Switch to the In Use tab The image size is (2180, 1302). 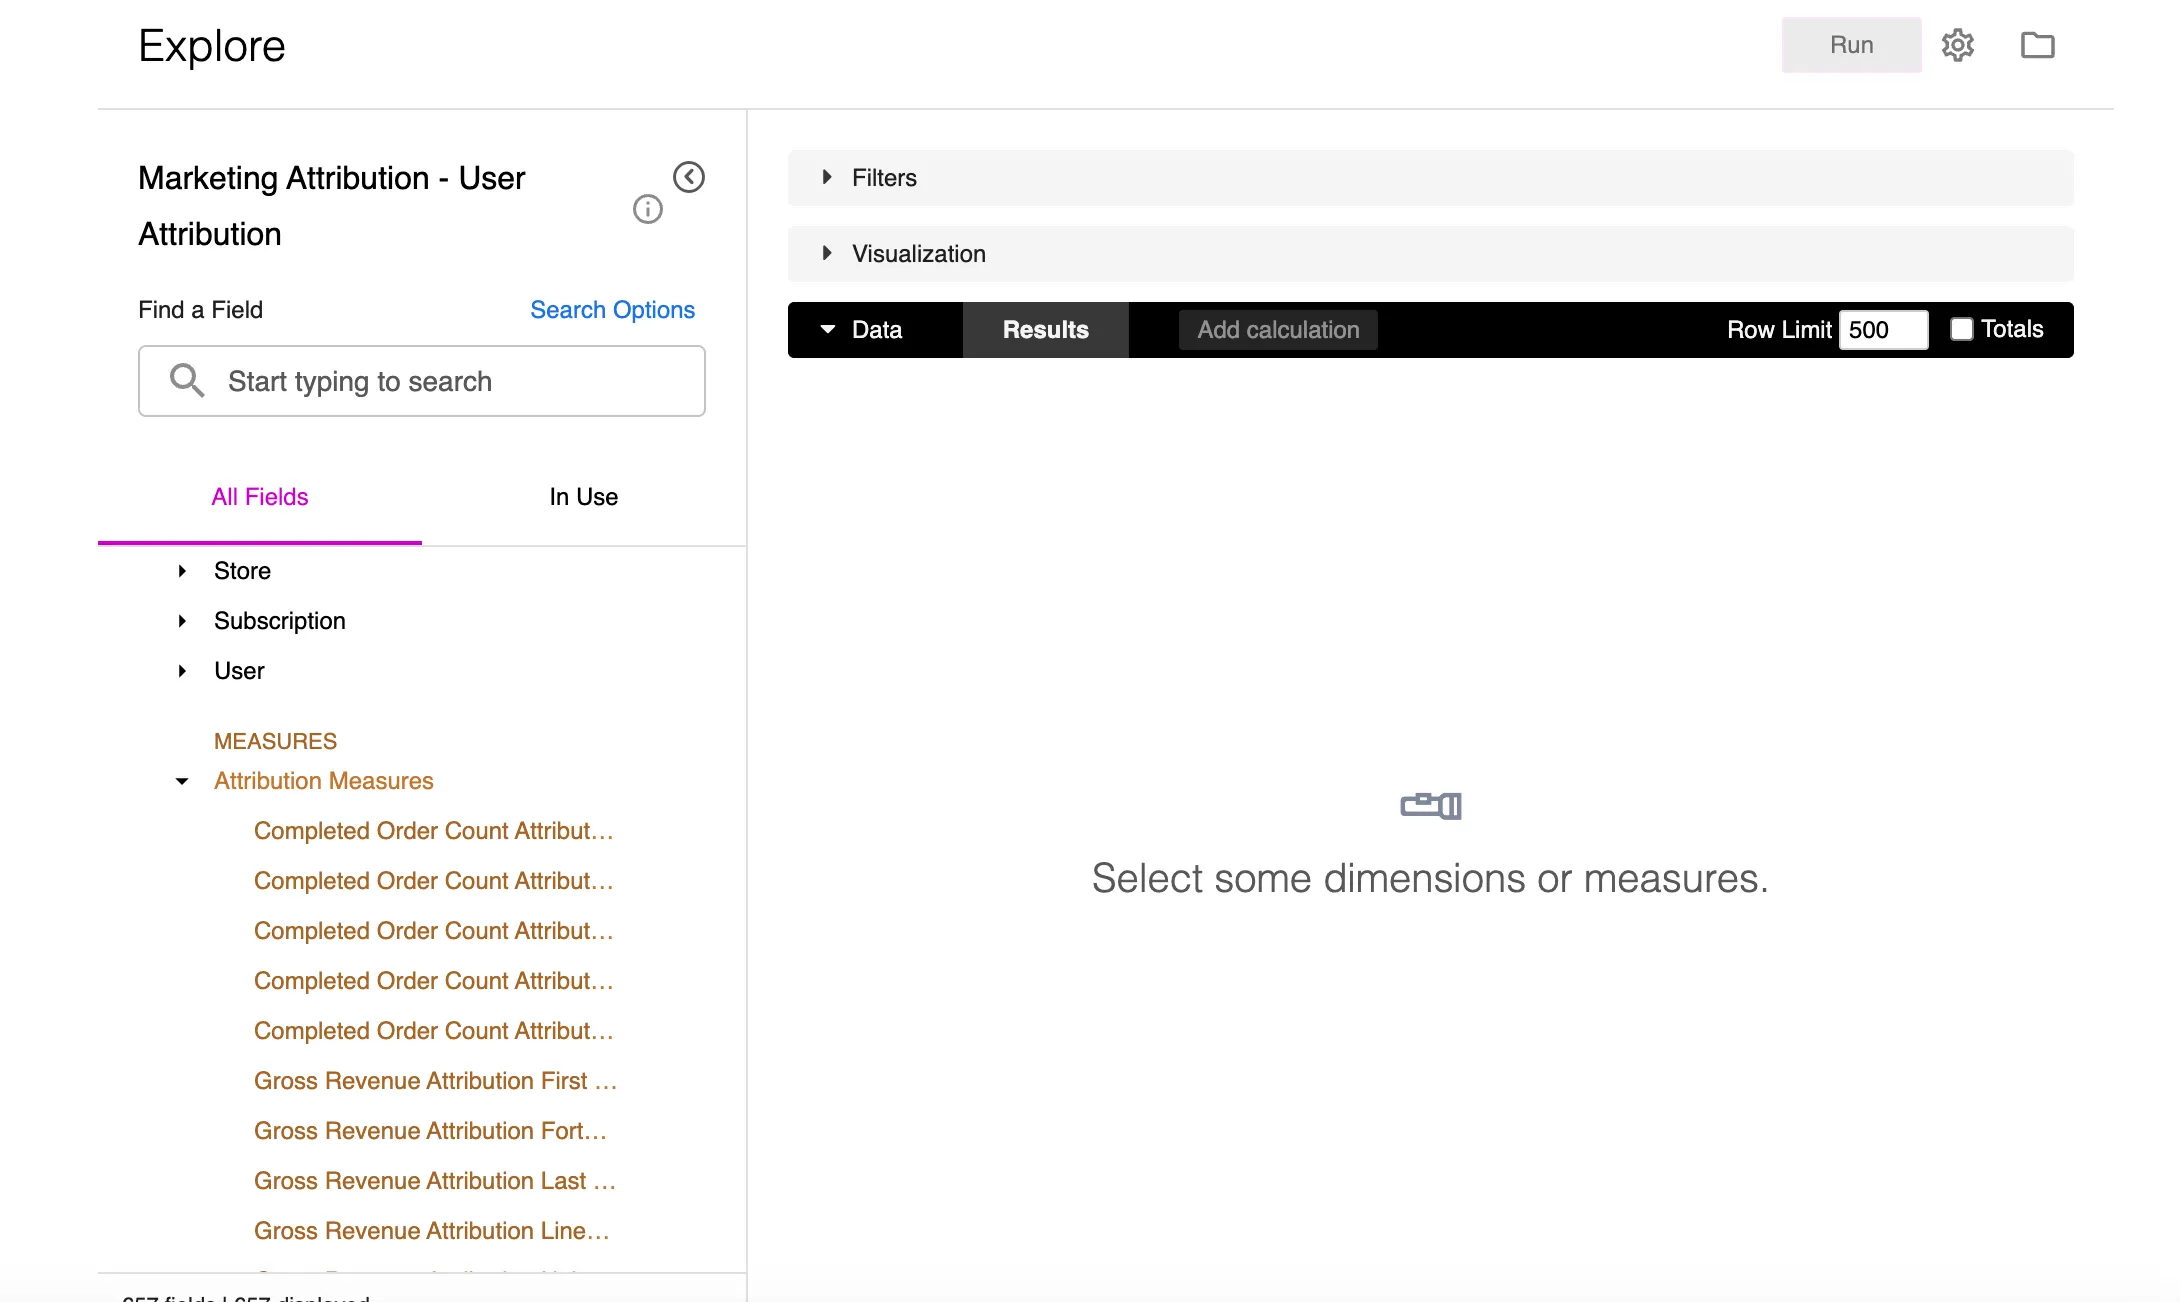click(584, 497)
